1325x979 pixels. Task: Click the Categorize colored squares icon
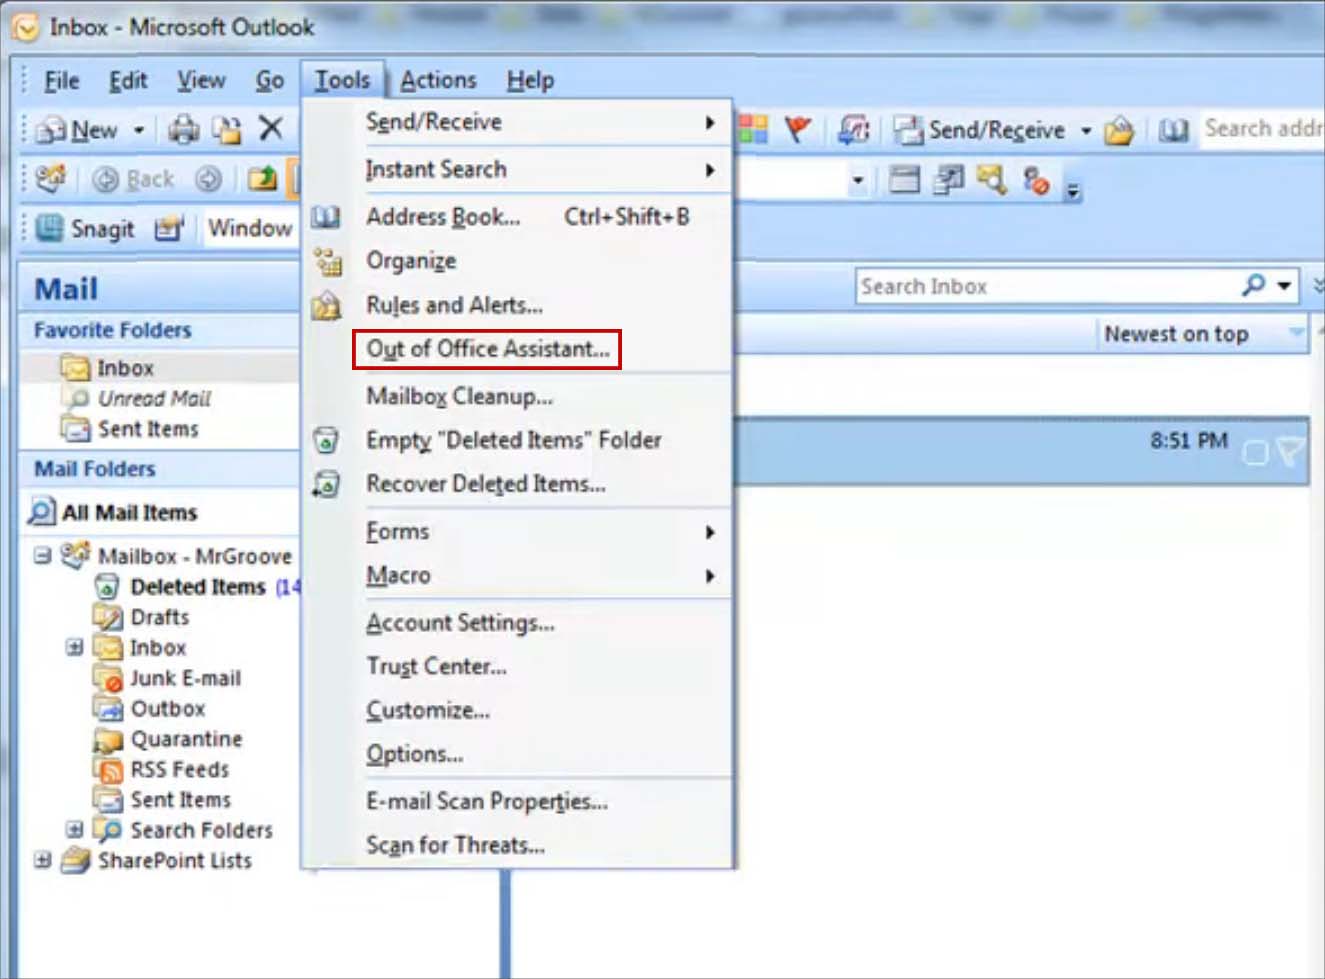753,129
